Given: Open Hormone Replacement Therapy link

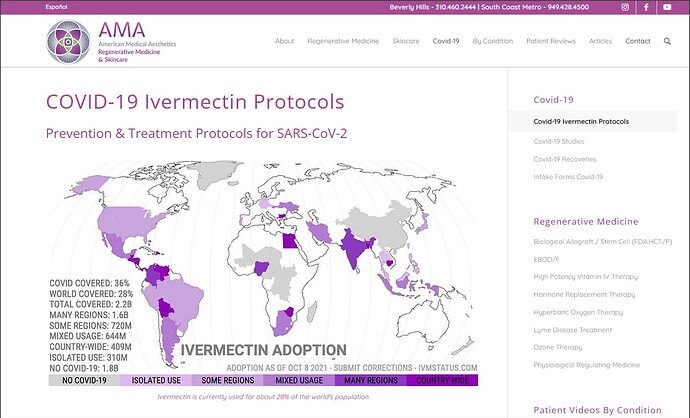Looking at the screenshot, I should (584, 294).
